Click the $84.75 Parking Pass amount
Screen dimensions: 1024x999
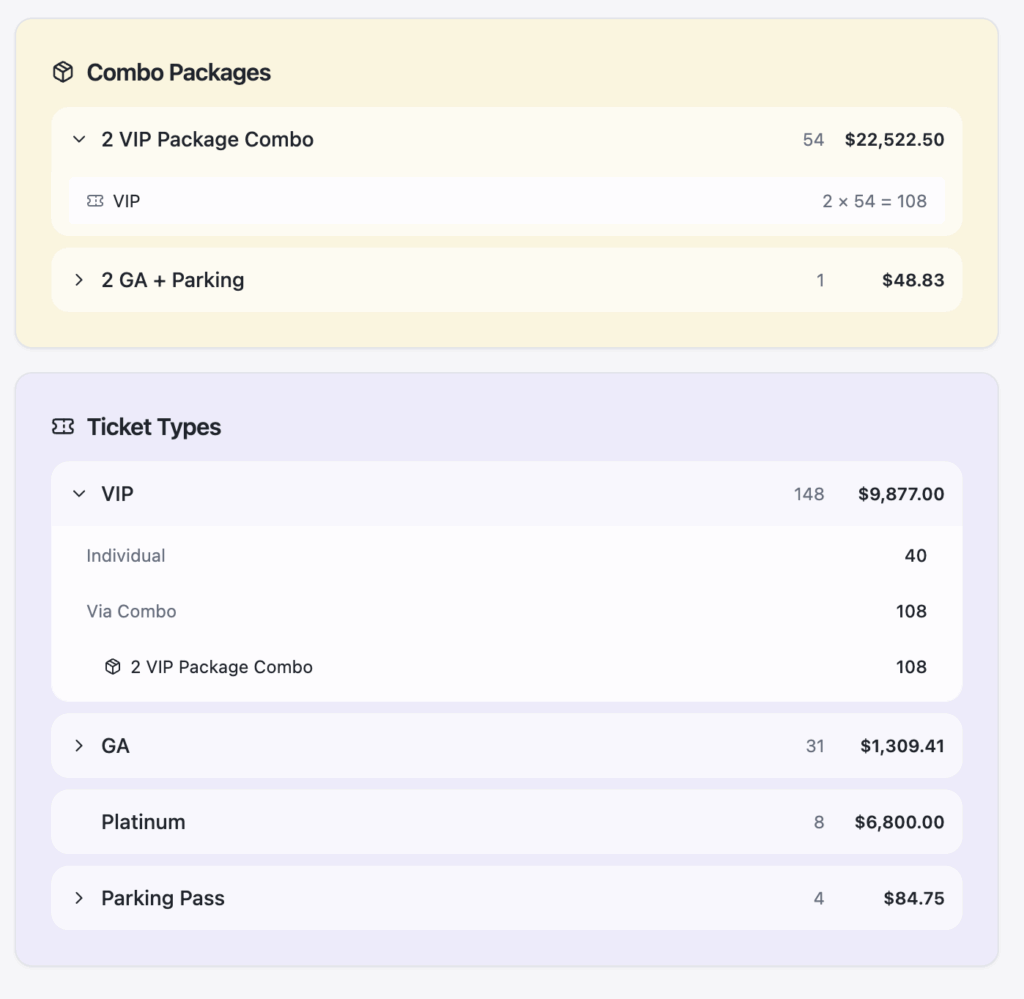(913, 898)
